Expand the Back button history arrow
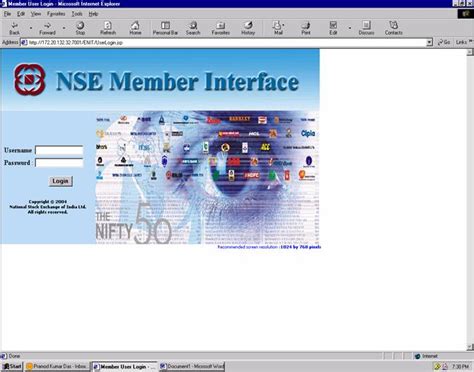The height and width of the screenshot is (372, 474). point(31,28)
